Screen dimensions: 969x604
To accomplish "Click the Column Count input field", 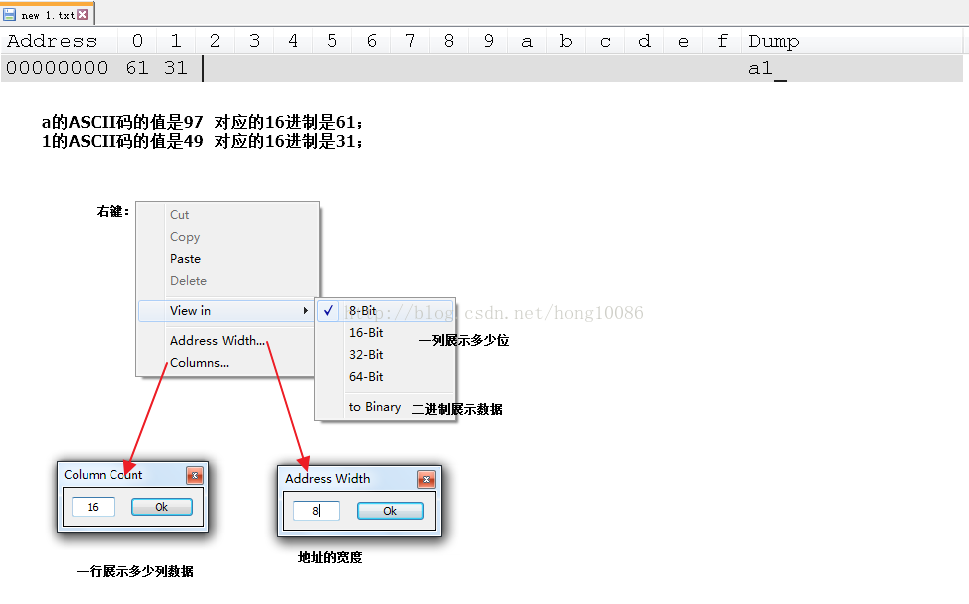I will [x=93, y=507].
